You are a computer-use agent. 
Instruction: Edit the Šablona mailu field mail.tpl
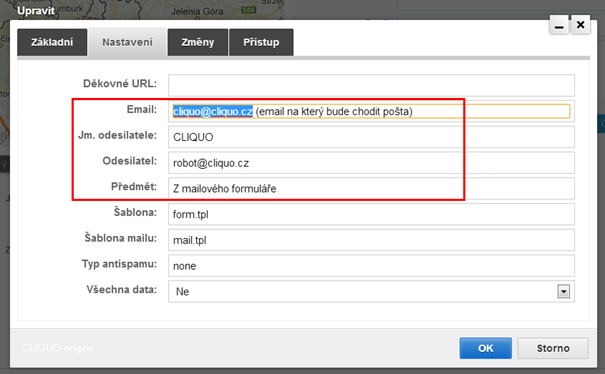371,240
